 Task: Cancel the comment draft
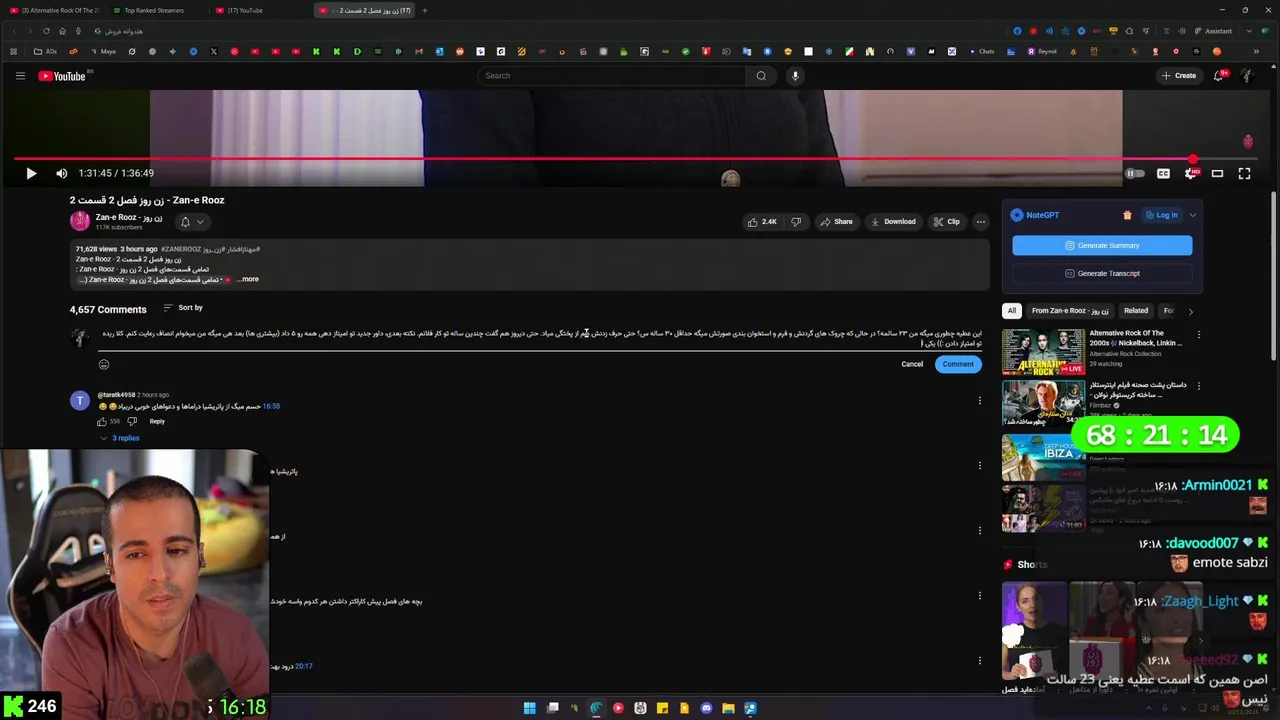tap(912, 364)
